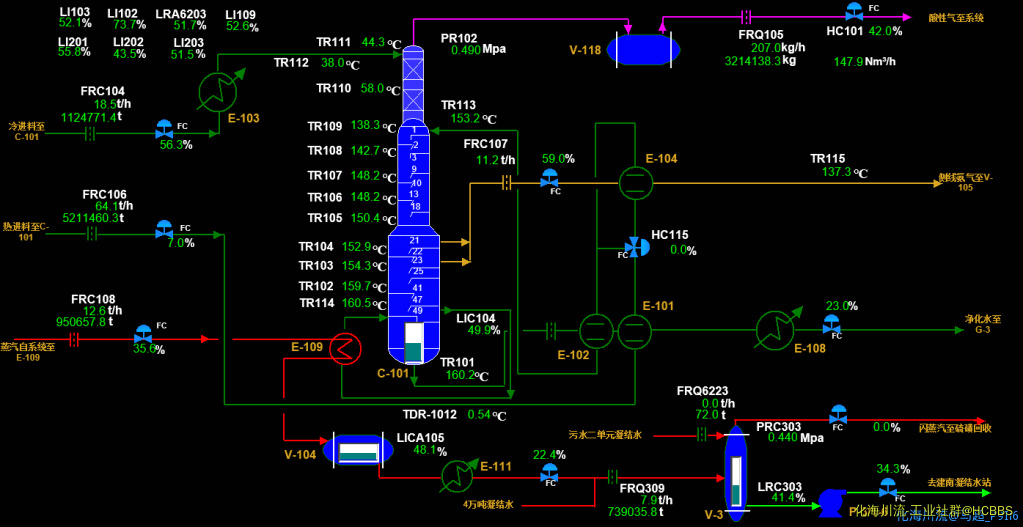Click the V-3 flash vessel level gauge
The height and width of the screenshot is (527, 1023).
click(736, 481)
